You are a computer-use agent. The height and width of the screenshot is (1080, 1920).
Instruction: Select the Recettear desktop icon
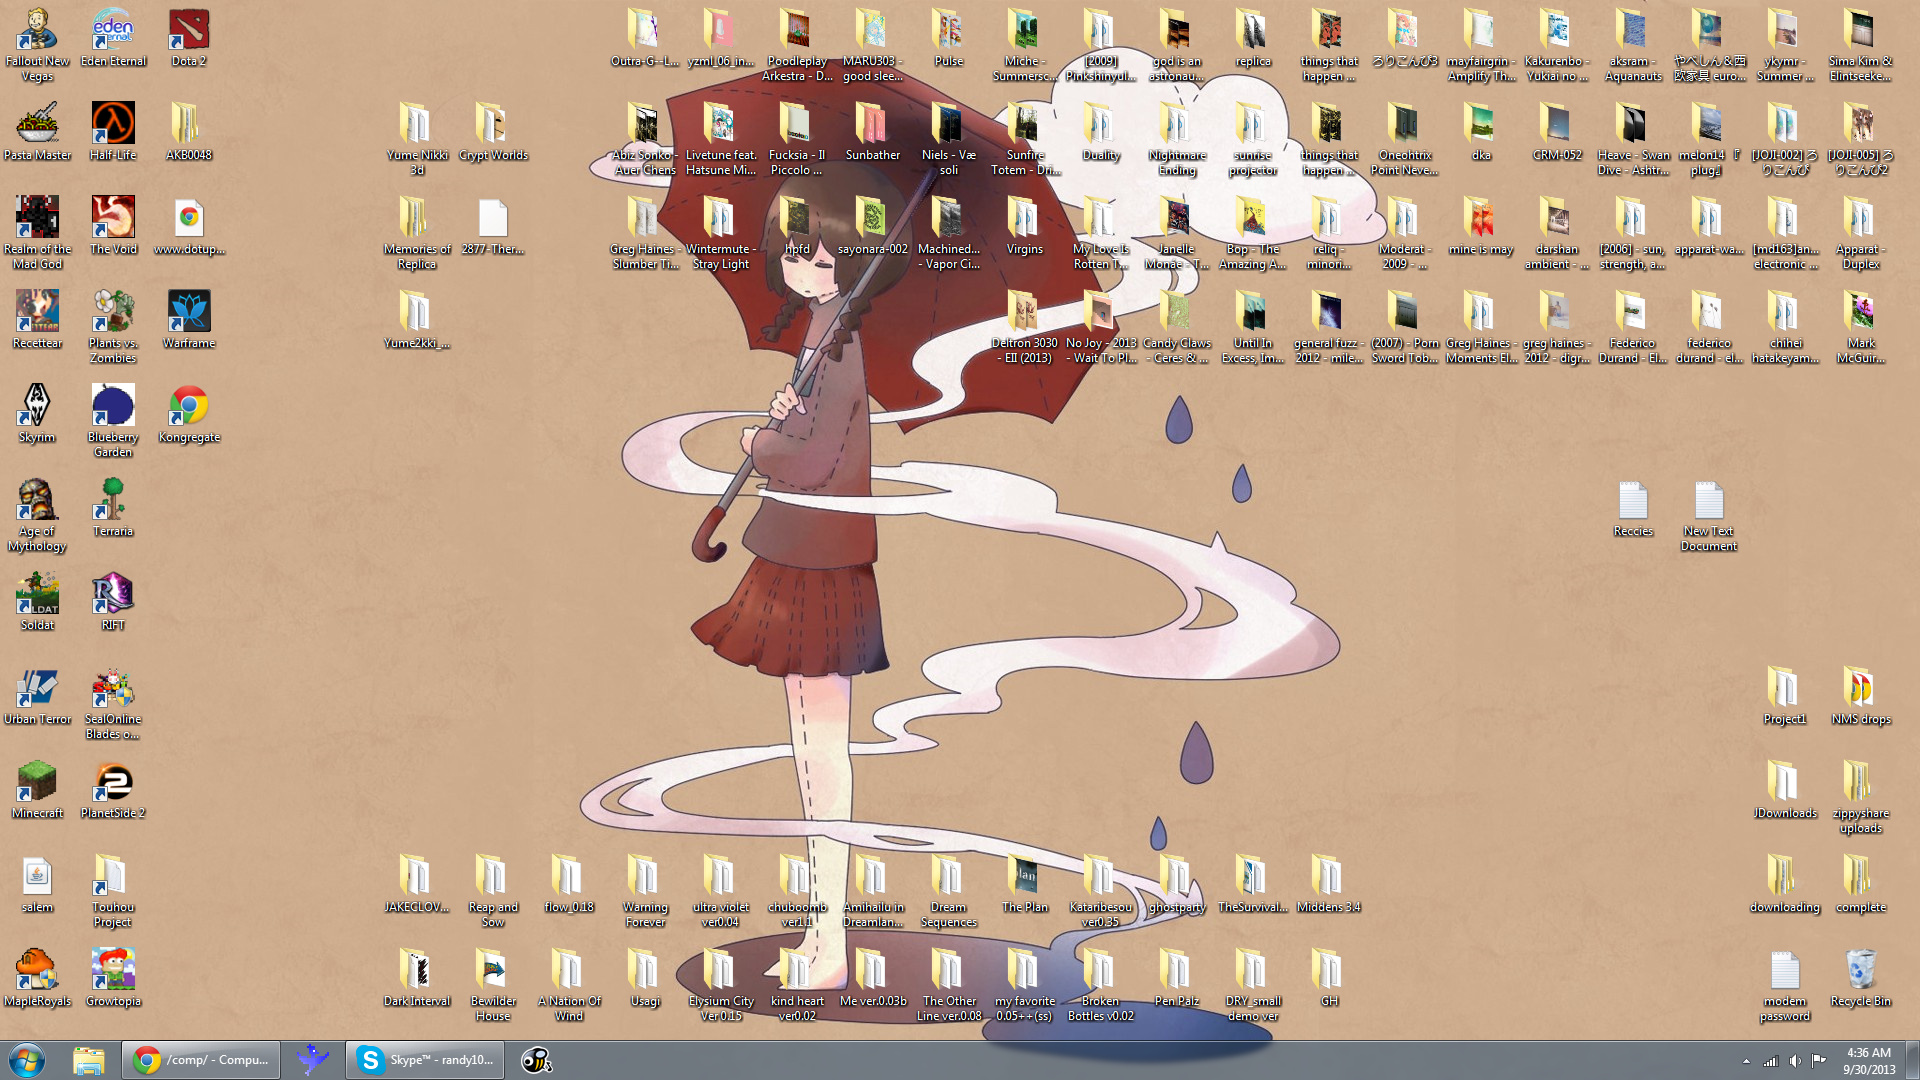[37, 320]
